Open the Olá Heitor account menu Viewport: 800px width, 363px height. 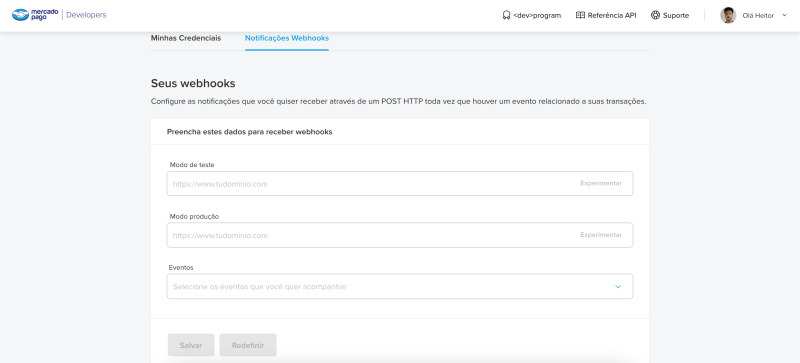click(x=758, y=15)
